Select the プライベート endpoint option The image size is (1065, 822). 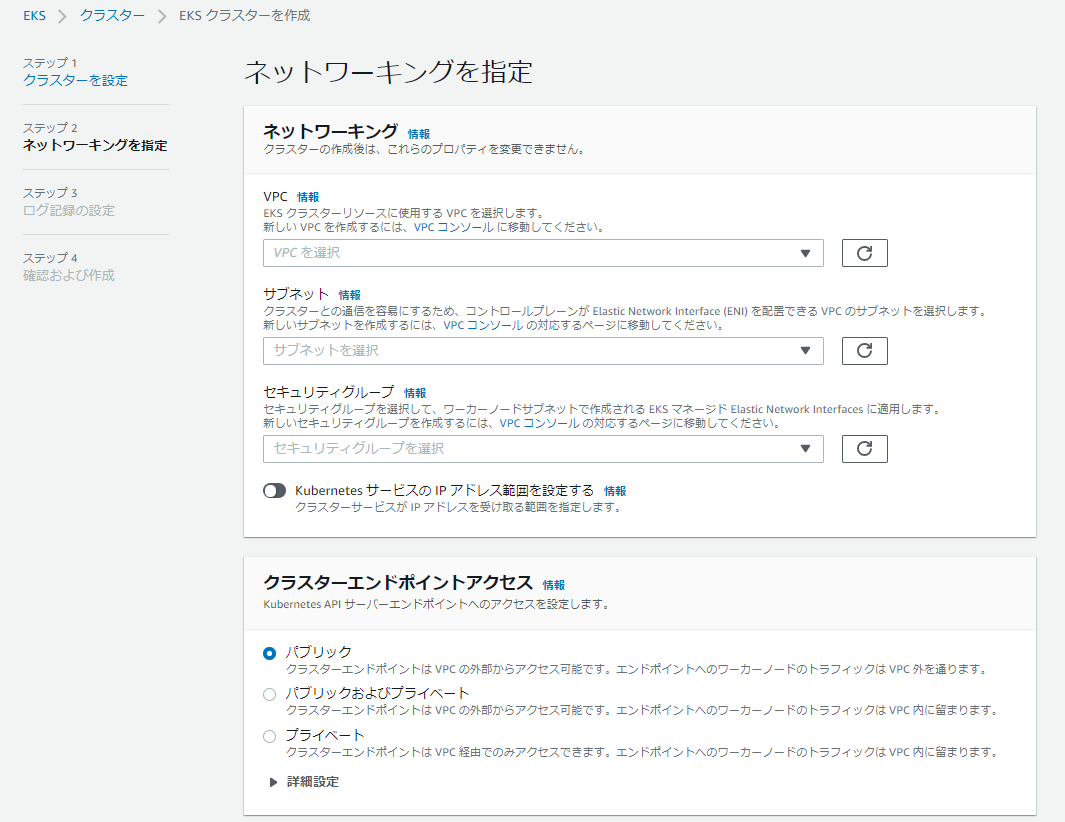click(269, 736)
